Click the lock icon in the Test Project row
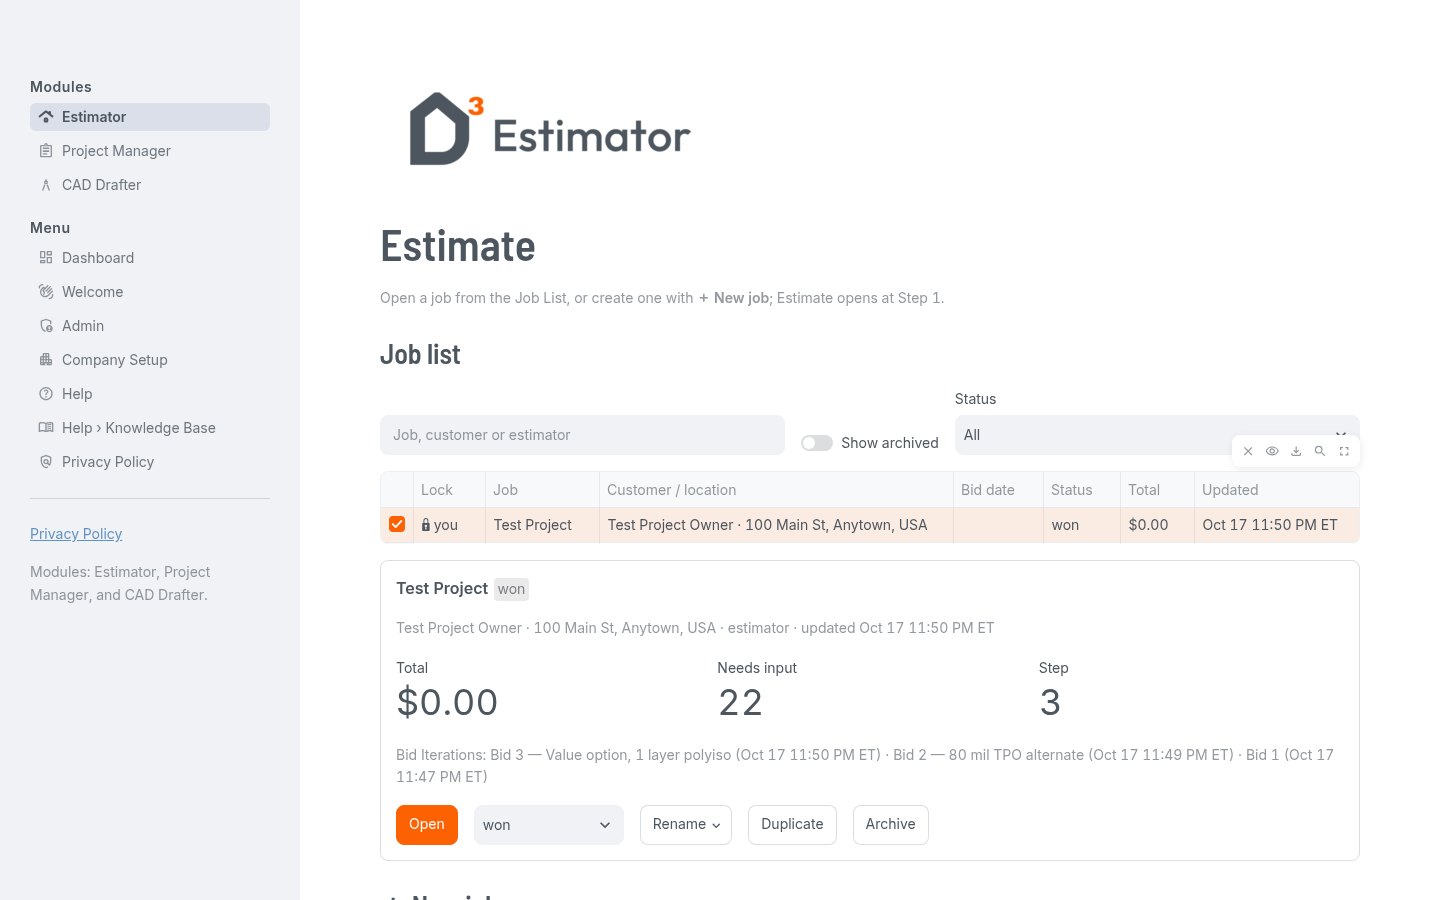The width and height of the screenshot is (1440, 900). (x=426, y=525)
